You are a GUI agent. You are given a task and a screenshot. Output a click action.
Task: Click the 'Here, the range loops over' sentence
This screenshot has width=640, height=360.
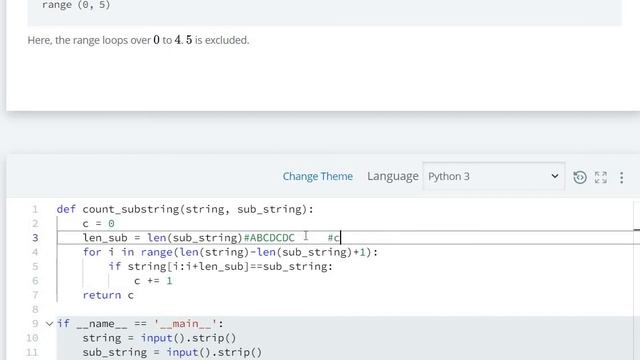(138, 40)
